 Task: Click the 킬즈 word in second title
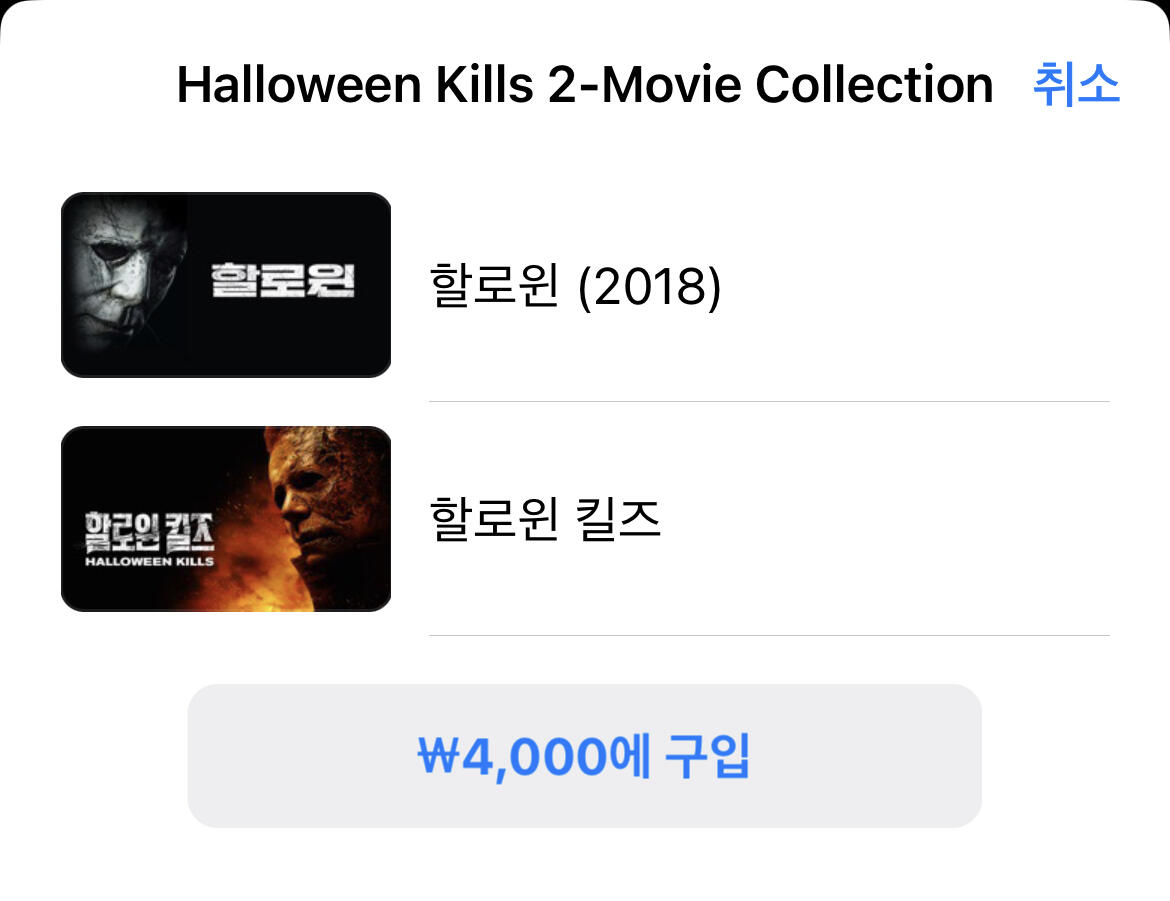(x=618, y=518)
